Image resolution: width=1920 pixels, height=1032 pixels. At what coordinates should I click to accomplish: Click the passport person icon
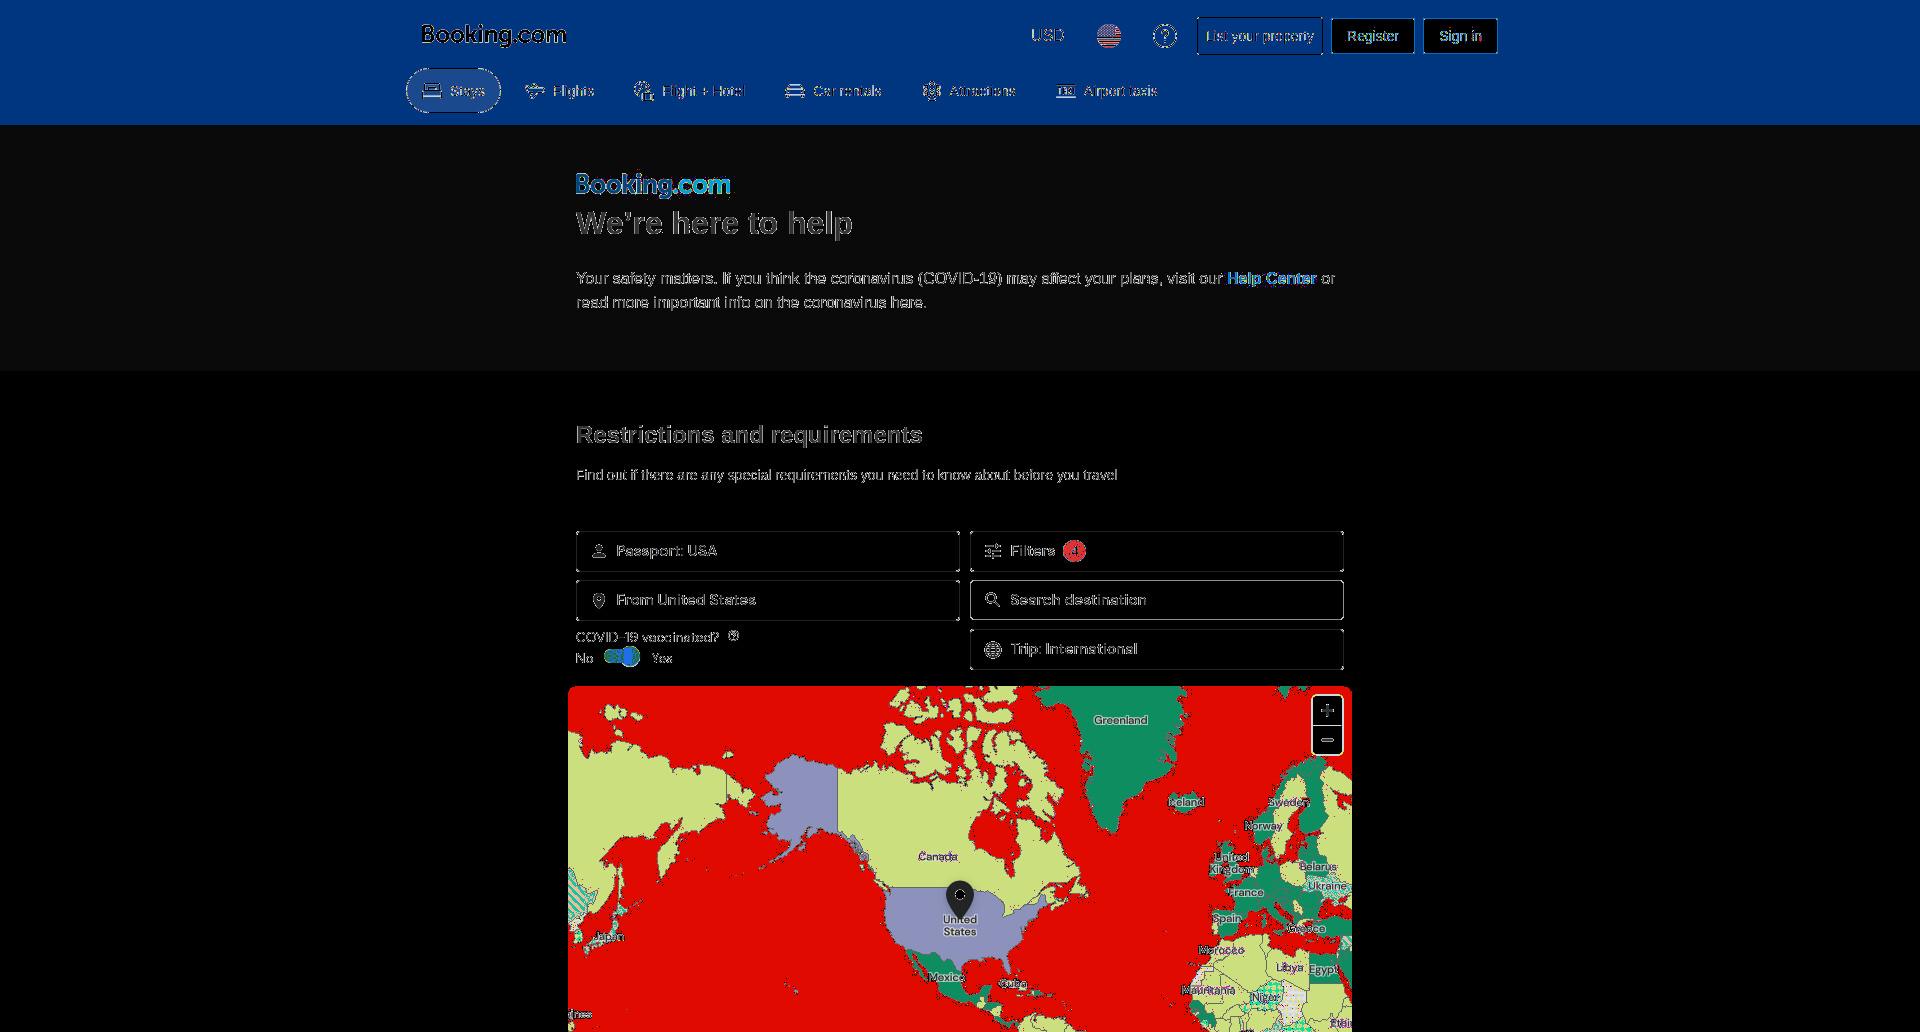[599, 551]
